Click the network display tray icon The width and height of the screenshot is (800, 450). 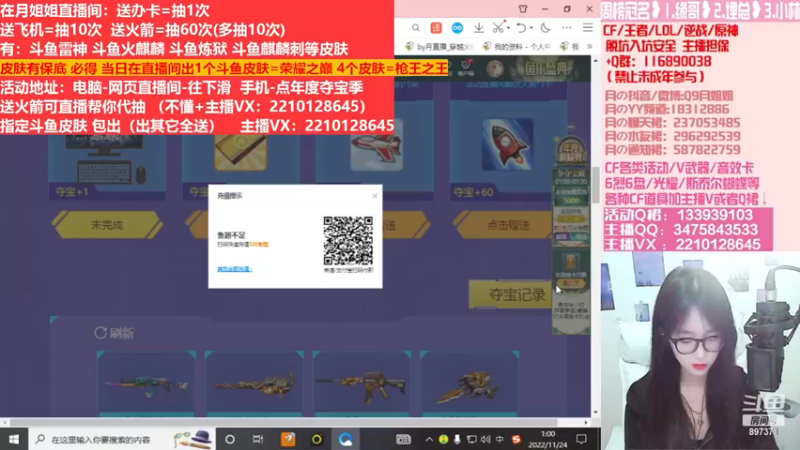[x=471, y=439]
